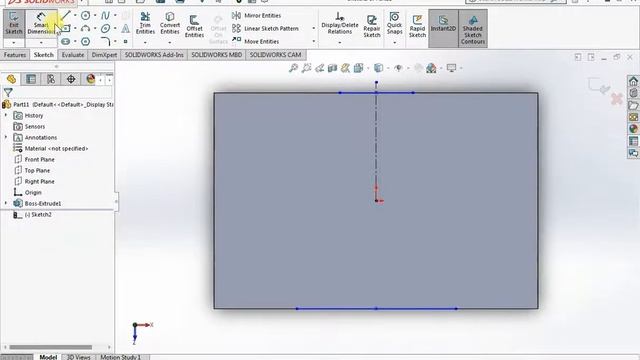Click Move Entities

[x=256, y=42]
